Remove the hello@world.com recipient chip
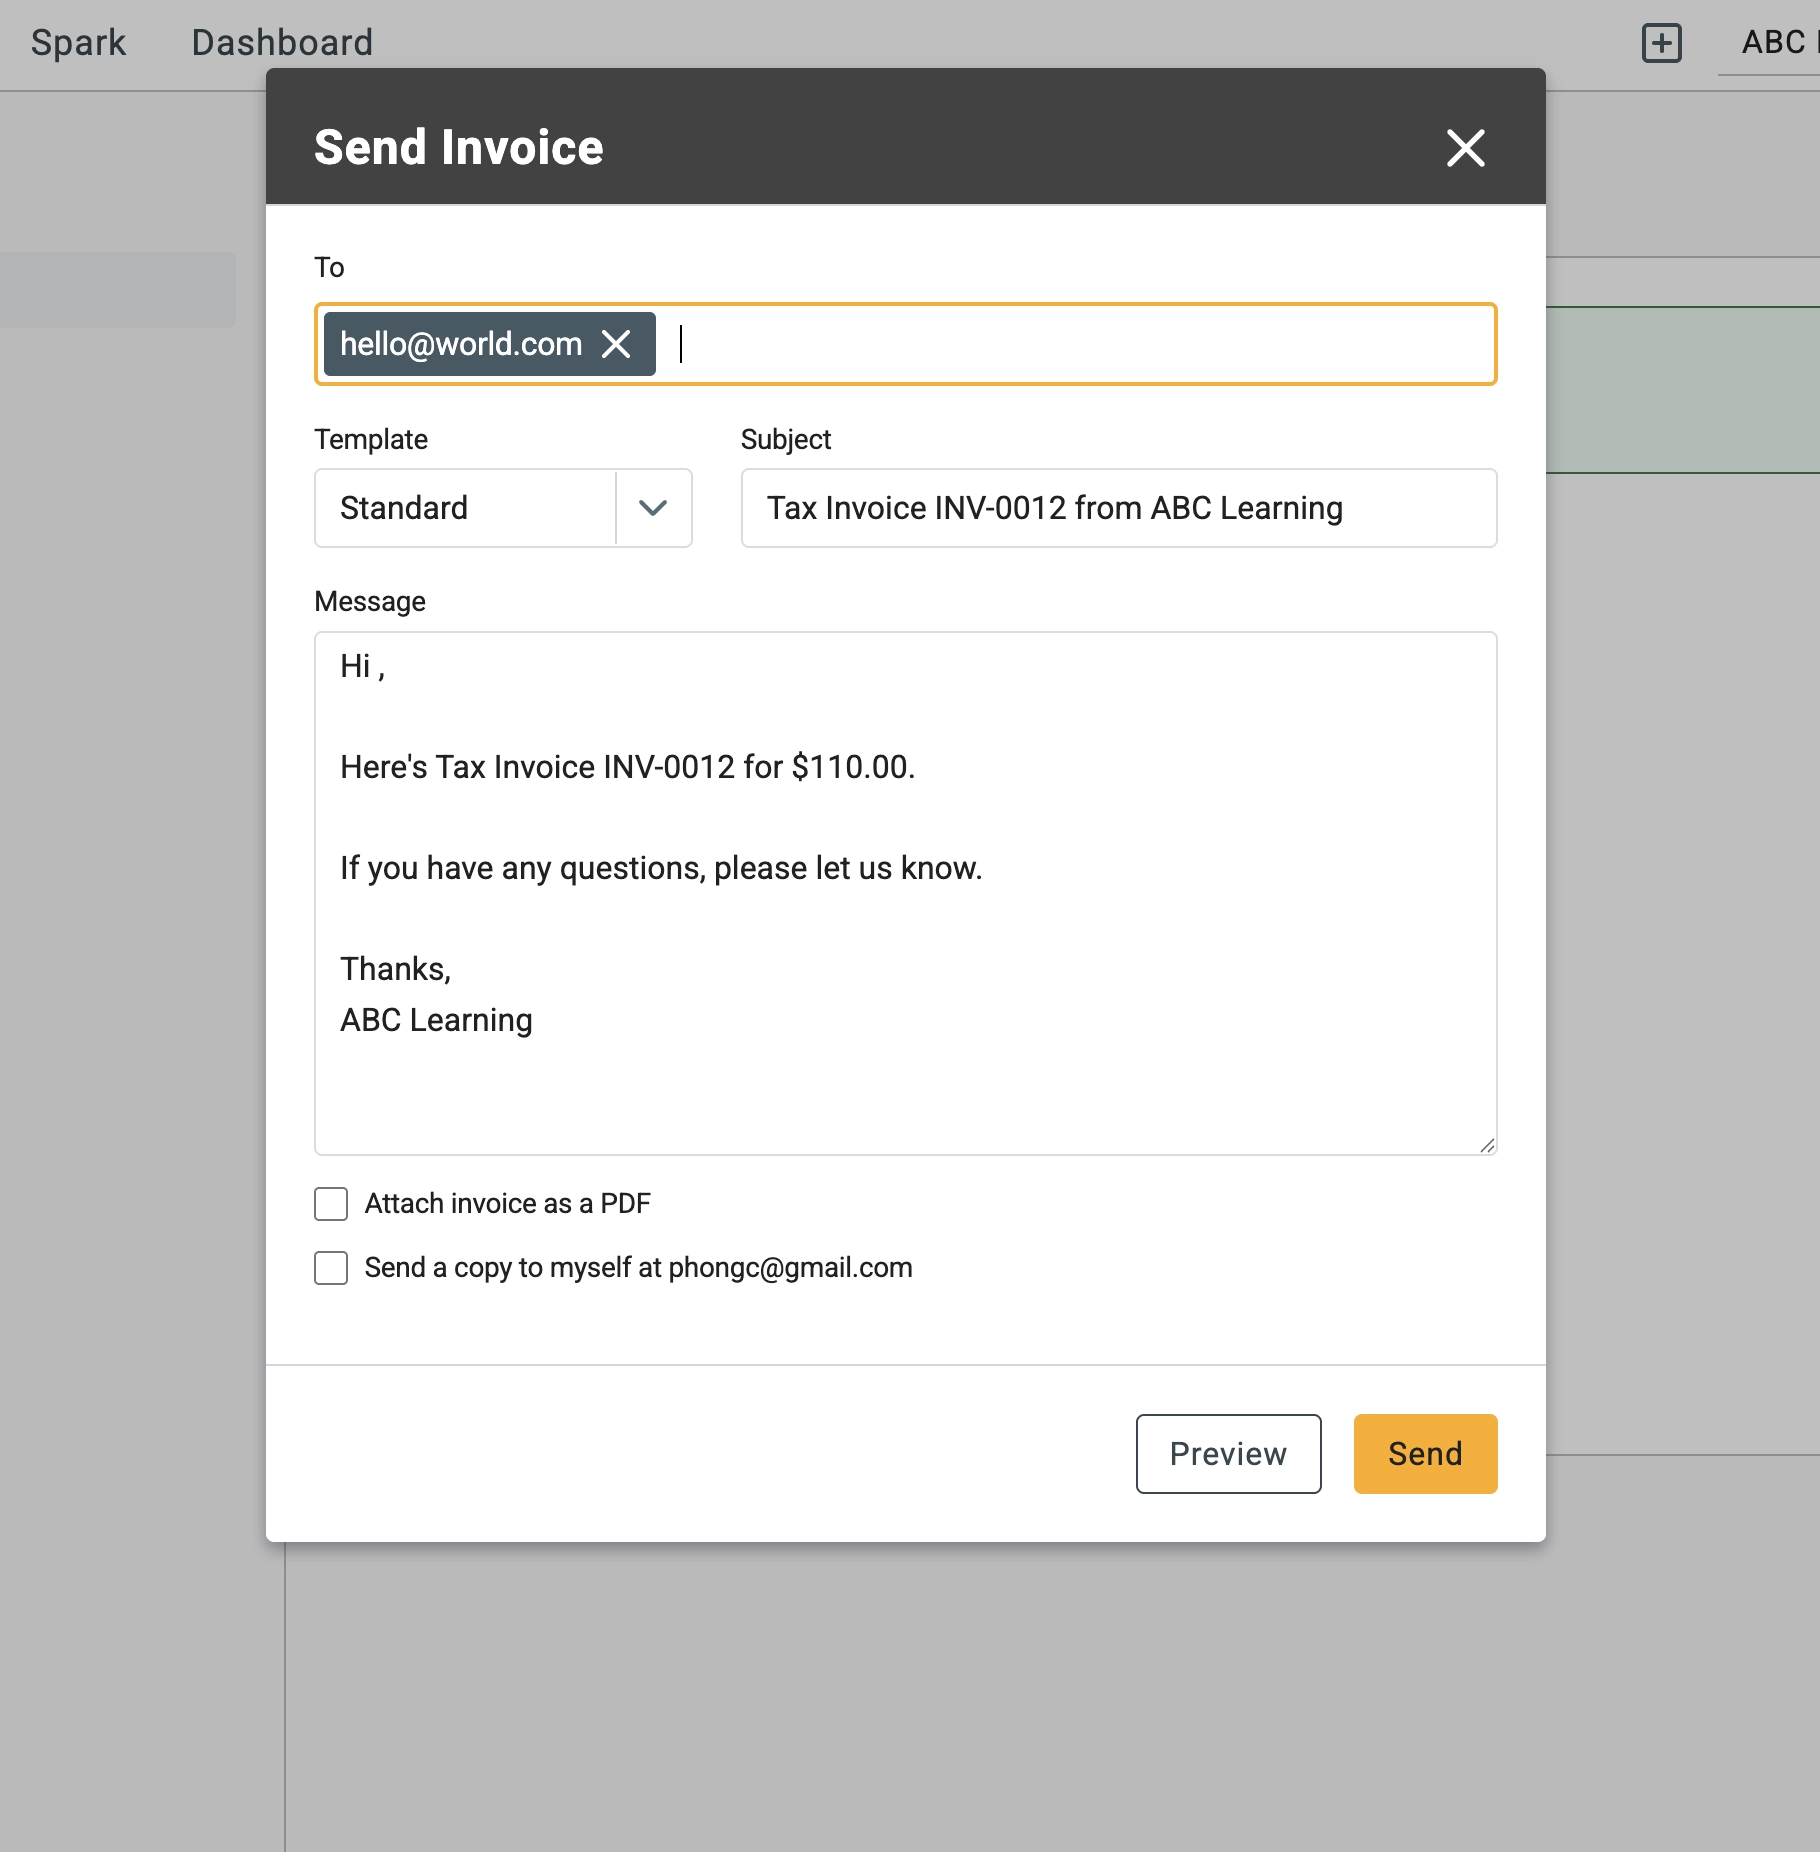This screenshot has width=1820, height=1852. (617, 343)
